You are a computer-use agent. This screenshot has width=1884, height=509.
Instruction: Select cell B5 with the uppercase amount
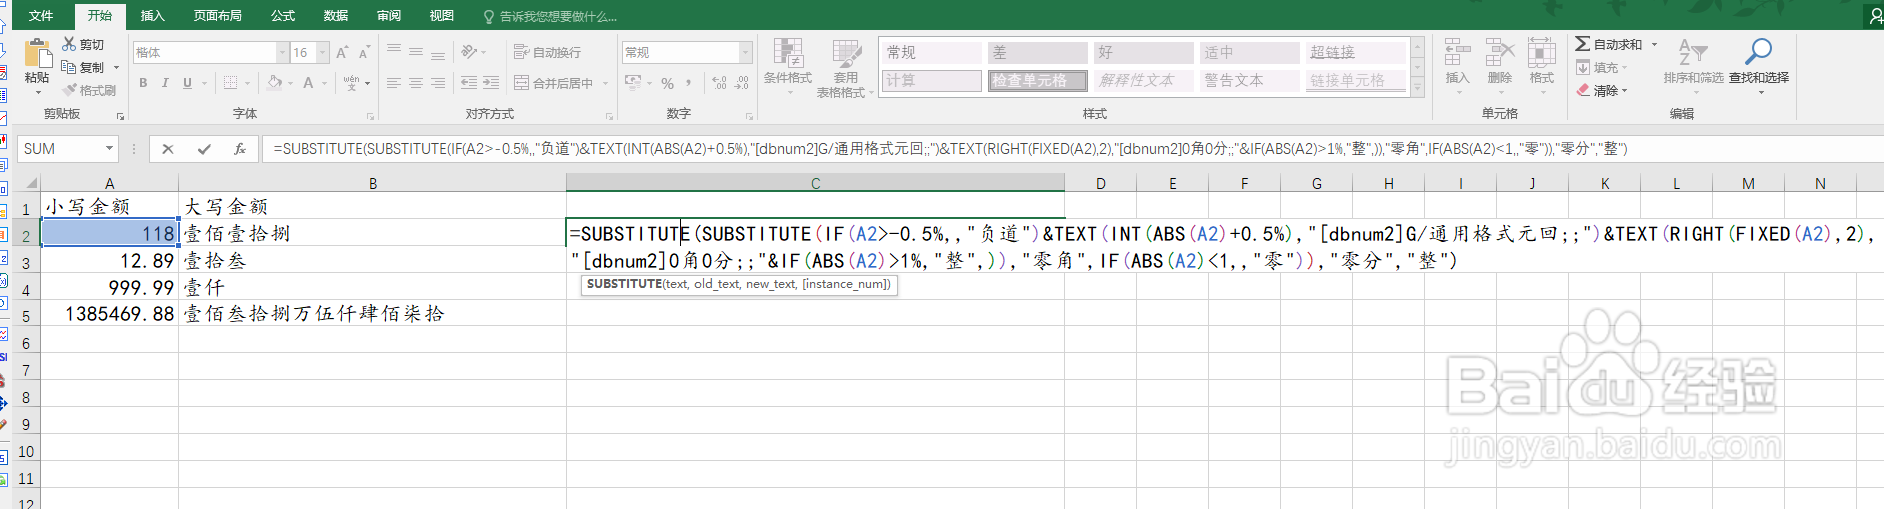tap(372, 314)
